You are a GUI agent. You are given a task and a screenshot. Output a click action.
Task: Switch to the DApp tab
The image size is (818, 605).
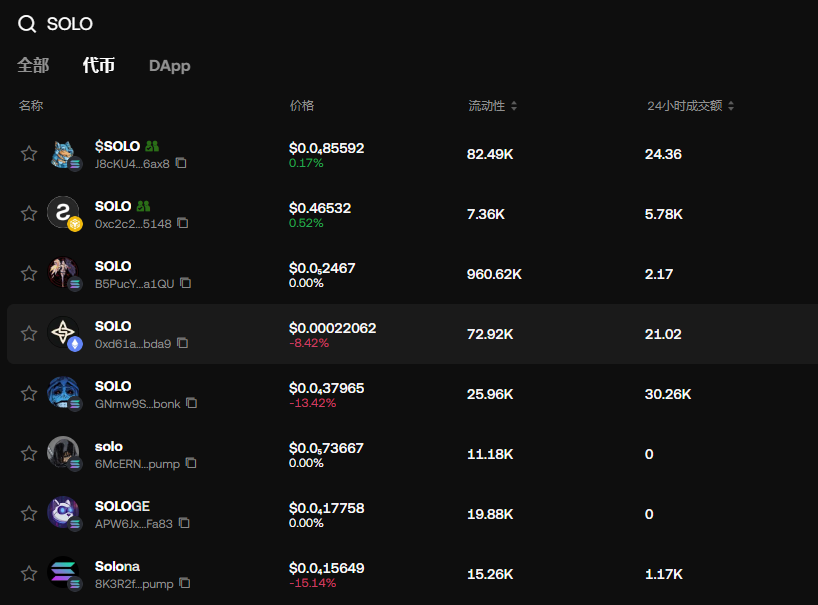169,66
